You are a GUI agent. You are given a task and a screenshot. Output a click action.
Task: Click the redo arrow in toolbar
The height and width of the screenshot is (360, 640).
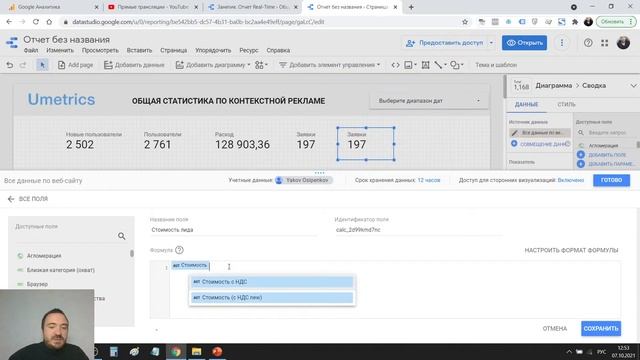pos(23,65)
